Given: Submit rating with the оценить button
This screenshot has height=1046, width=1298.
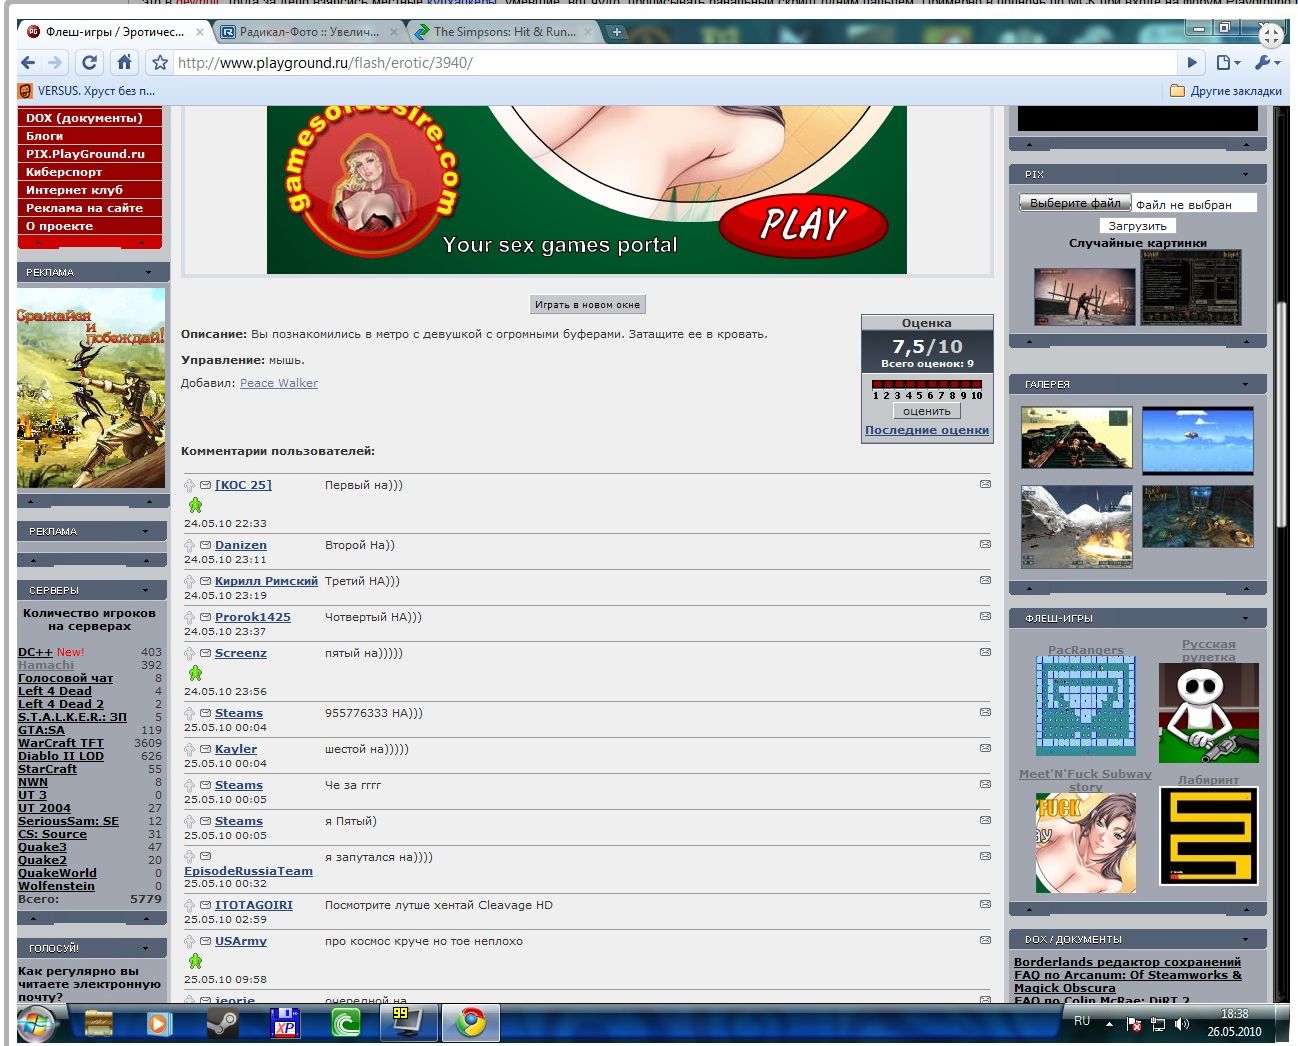Looking at the screenshot, I should pos(927,411).
